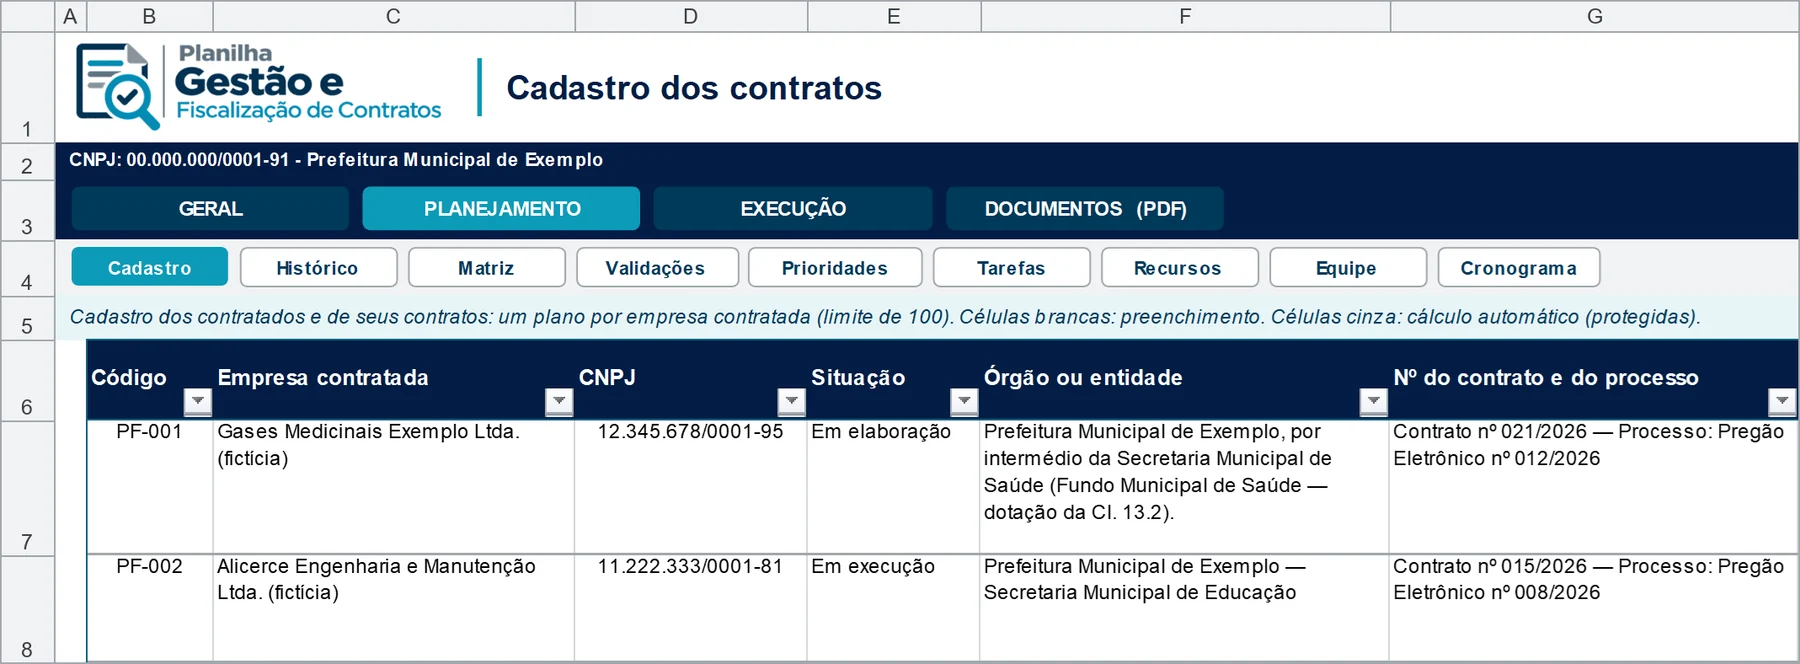Select column F header
Image resolution: width=1800 pixels, height=664 pixels.
pos(1185,16)
